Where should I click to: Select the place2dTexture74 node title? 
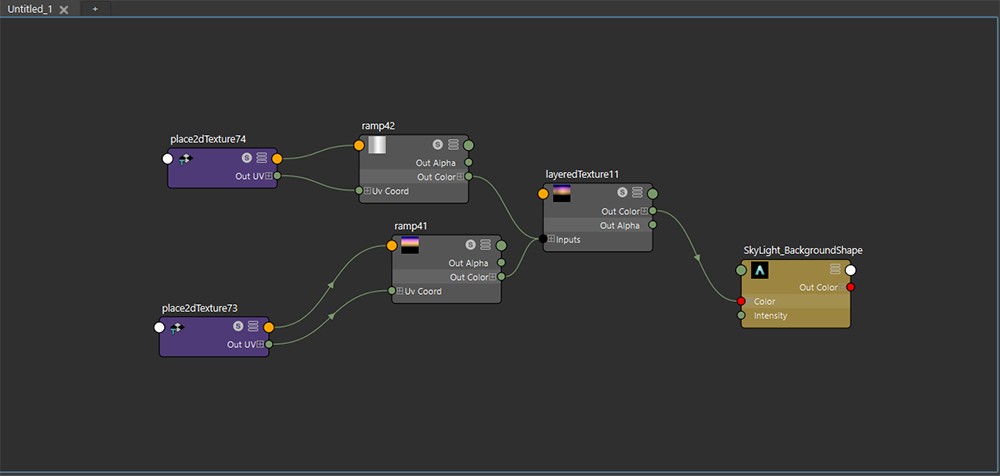[x=209, y=138]
